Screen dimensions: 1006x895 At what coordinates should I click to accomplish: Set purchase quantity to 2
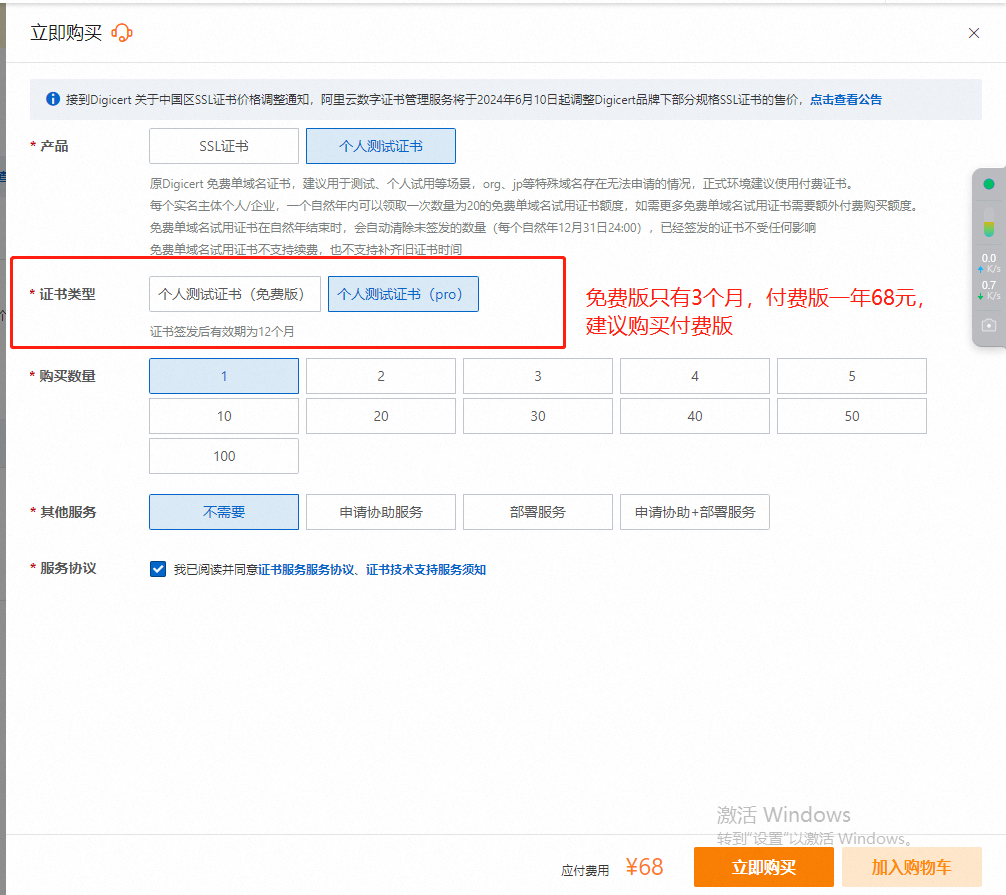(x=381, y=376)
